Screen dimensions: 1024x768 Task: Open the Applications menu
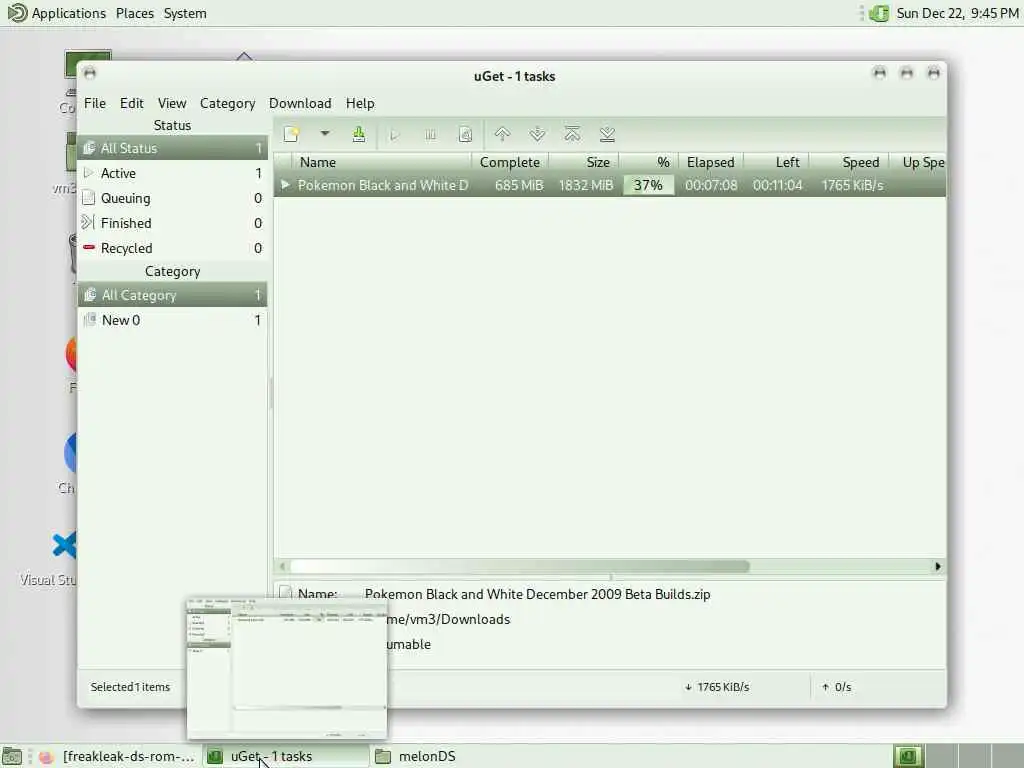56,13
